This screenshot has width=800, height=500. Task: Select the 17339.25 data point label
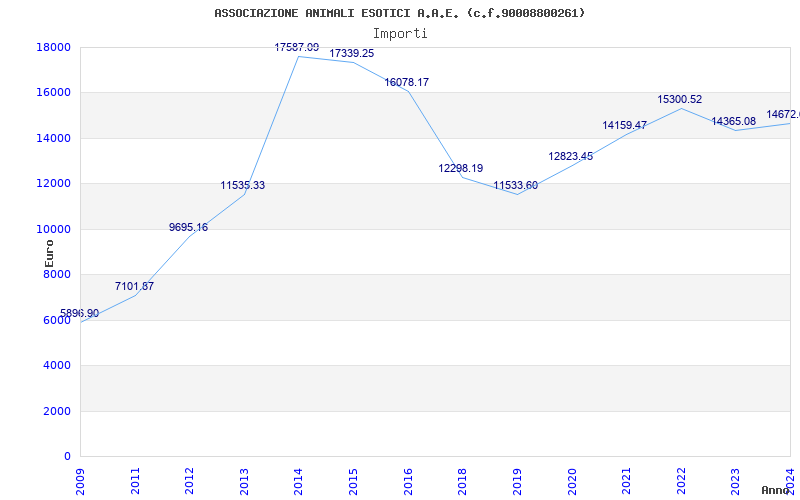(352, 53)
